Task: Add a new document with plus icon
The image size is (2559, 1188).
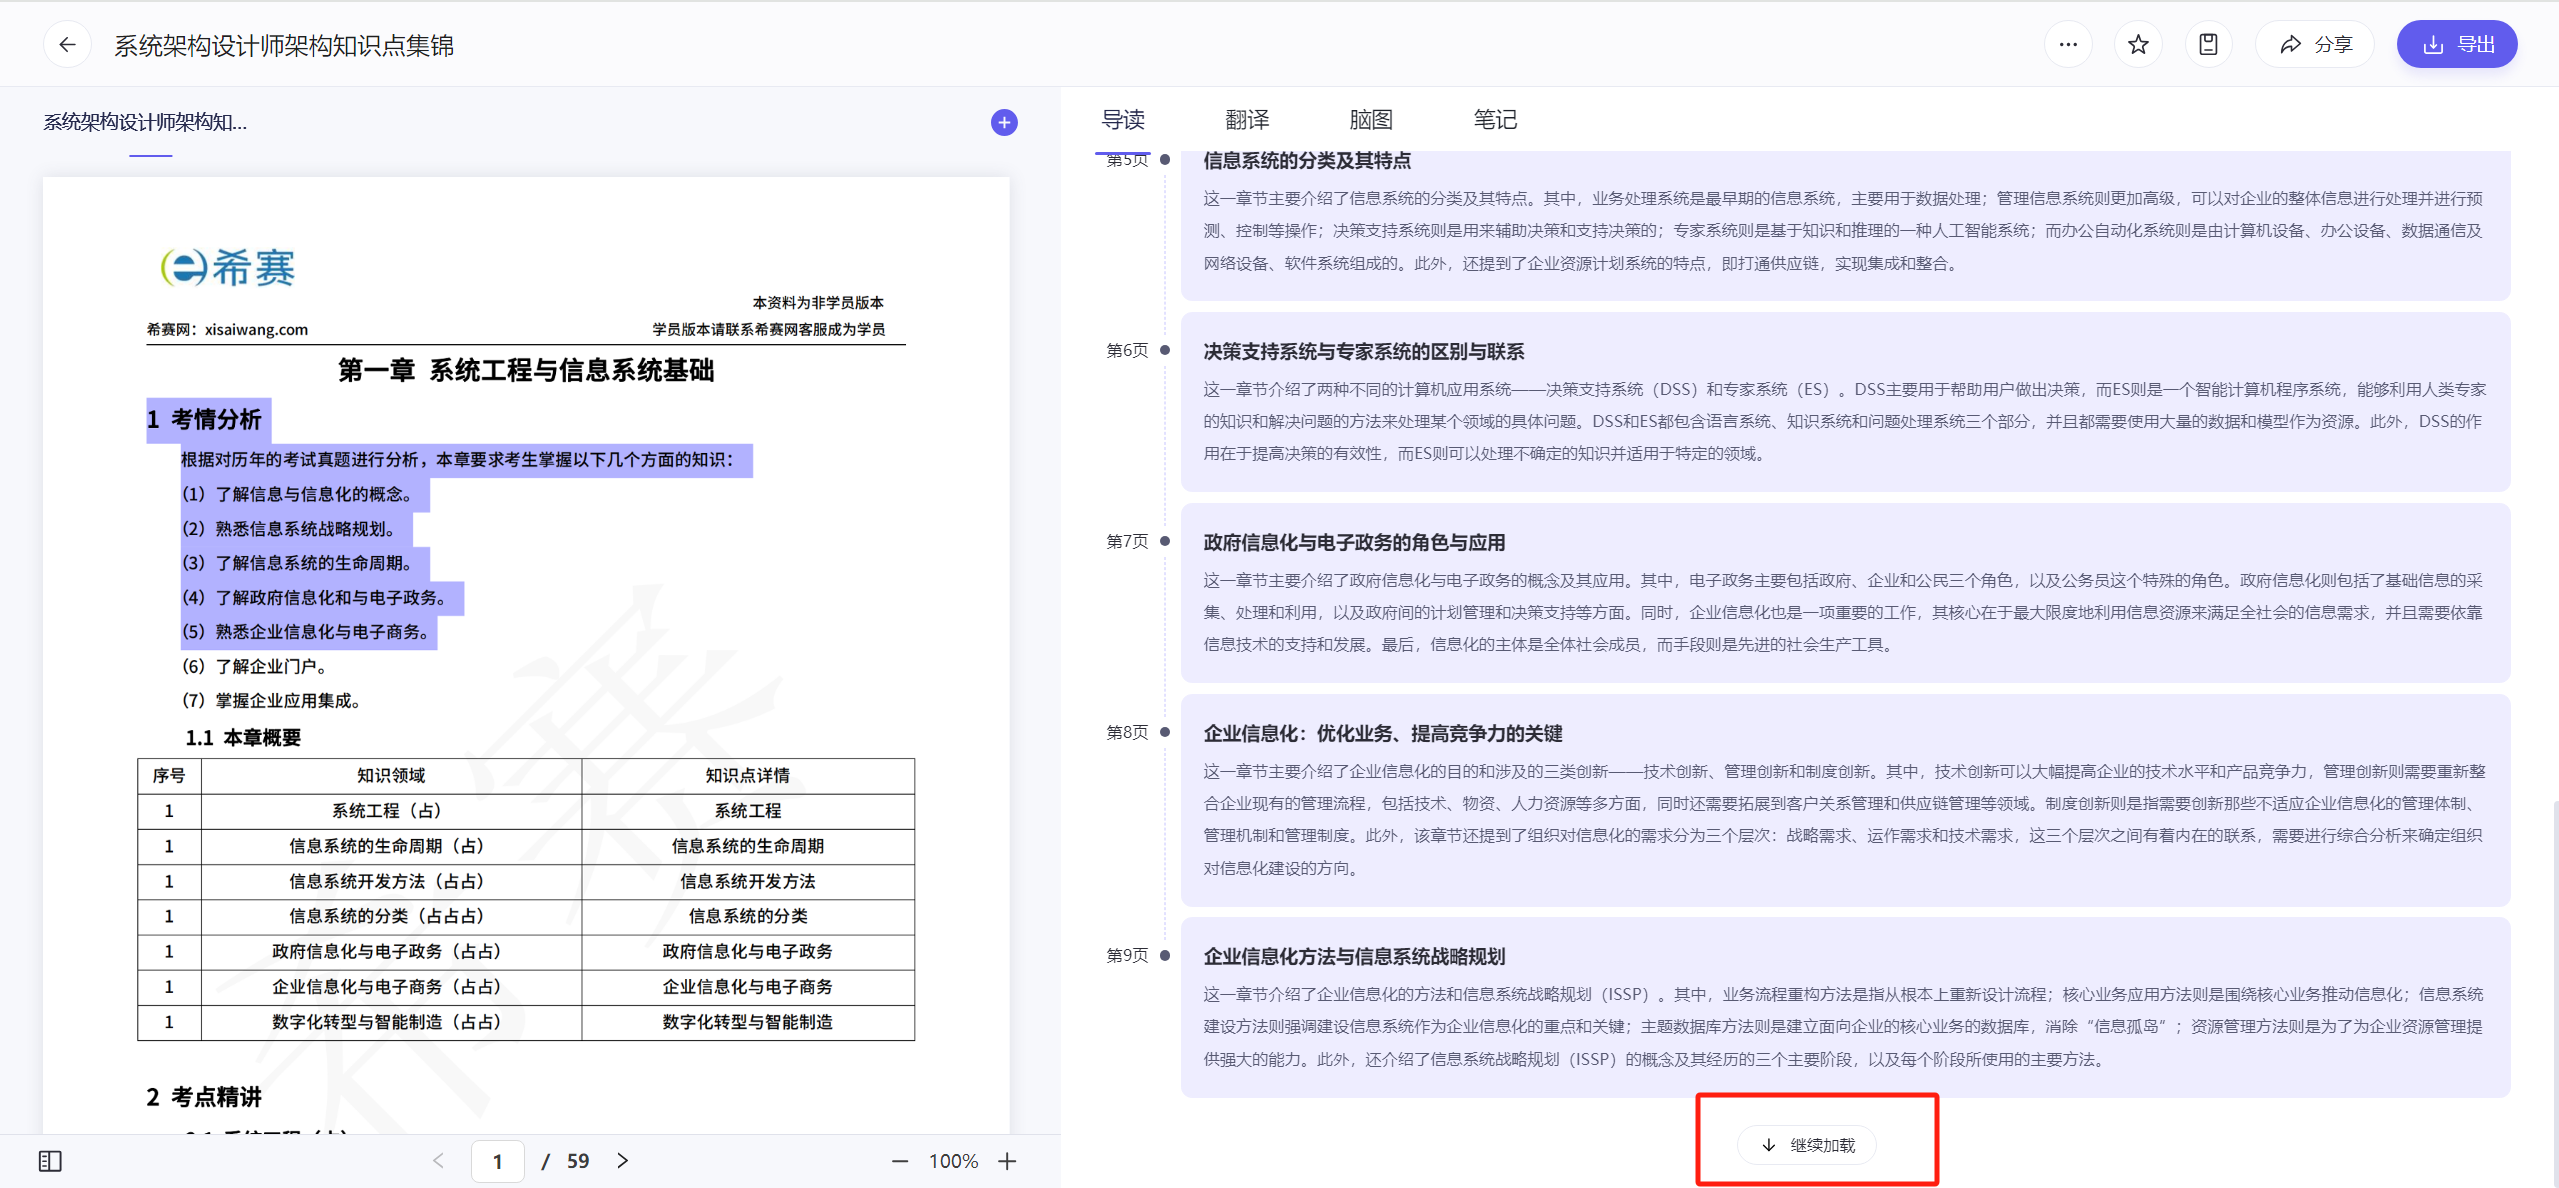Action: click(1004, 122)
